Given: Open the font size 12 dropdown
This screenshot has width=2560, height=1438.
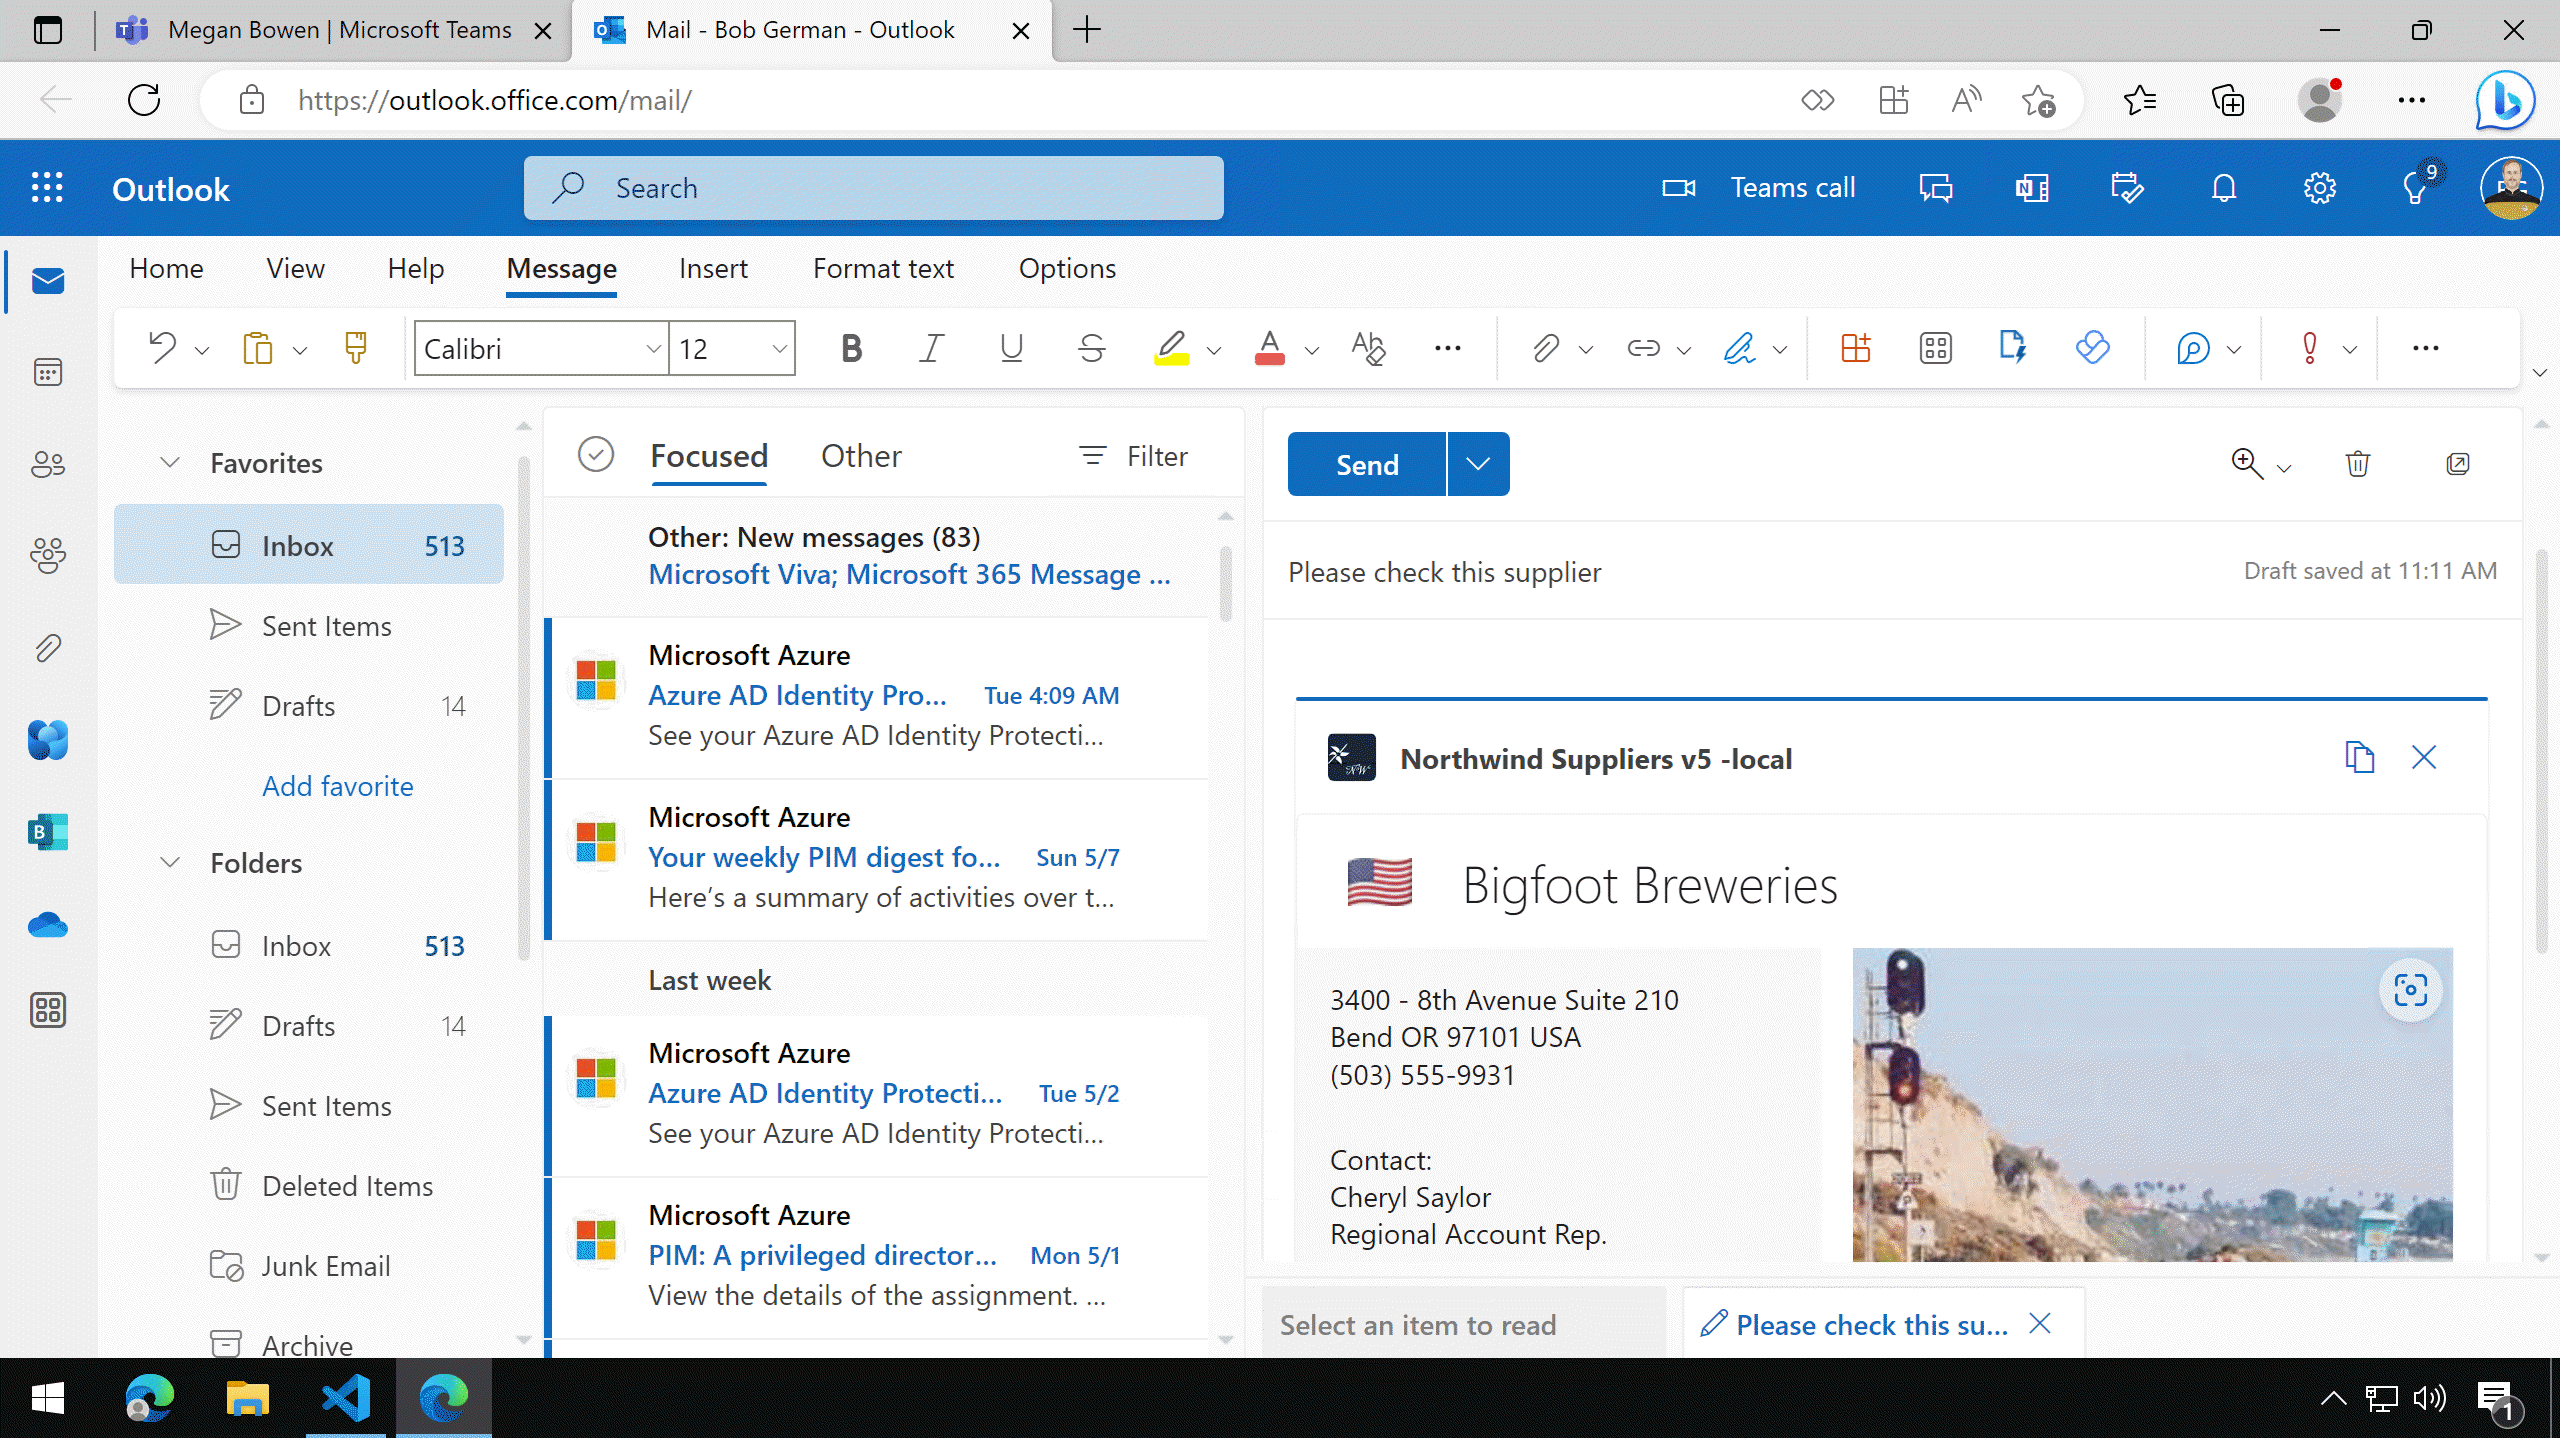Looking at the screenshot, I should [779, 349].
